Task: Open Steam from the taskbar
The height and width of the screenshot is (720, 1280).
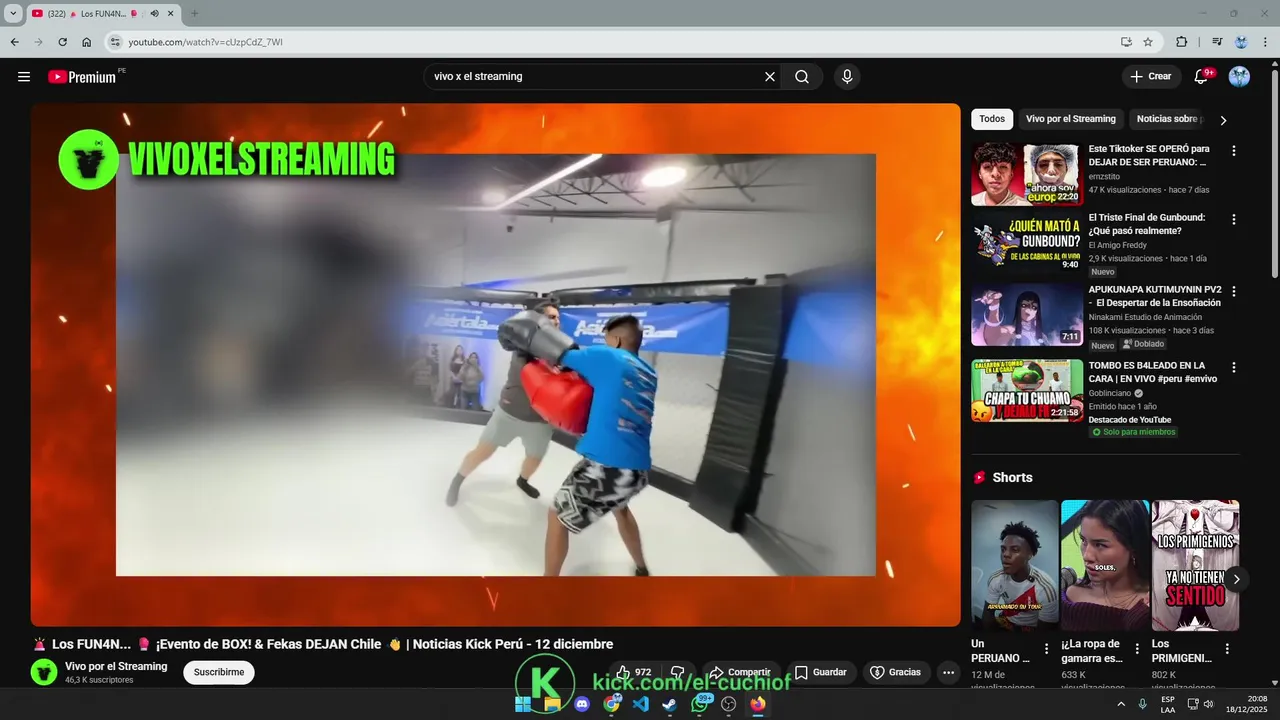Action: pyautogui.click(x=670, y=704)
